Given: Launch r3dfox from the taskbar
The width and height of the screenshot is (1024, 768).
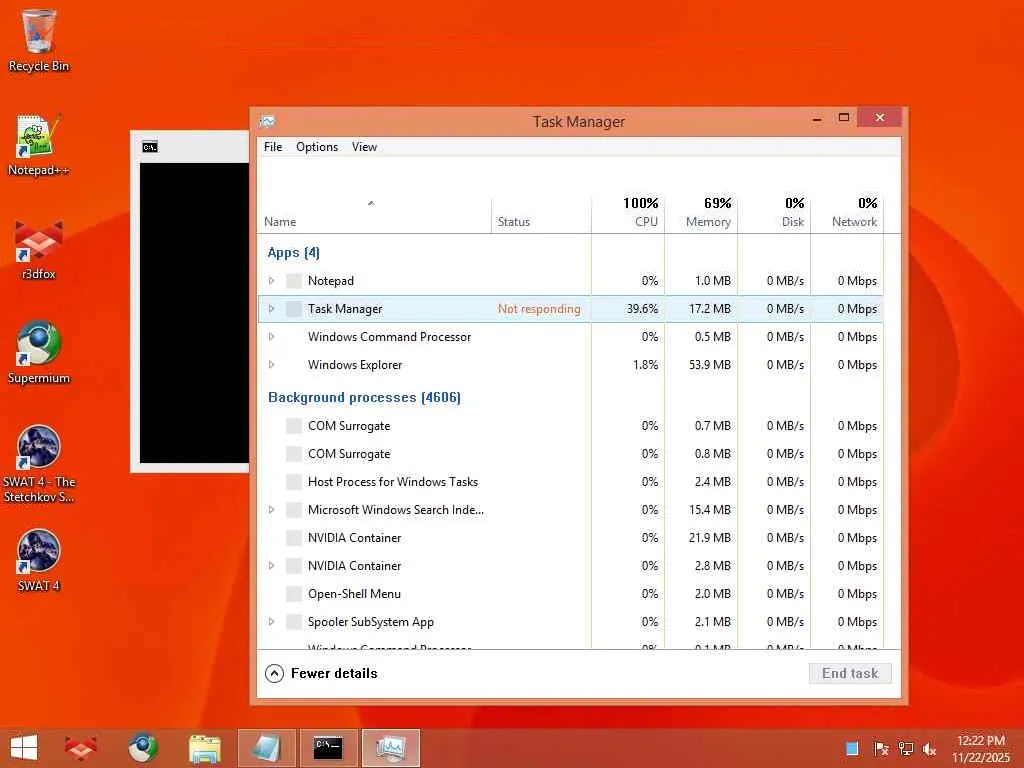Looking at the screenshot, I should pyautogui.click(x=81, y=748).
